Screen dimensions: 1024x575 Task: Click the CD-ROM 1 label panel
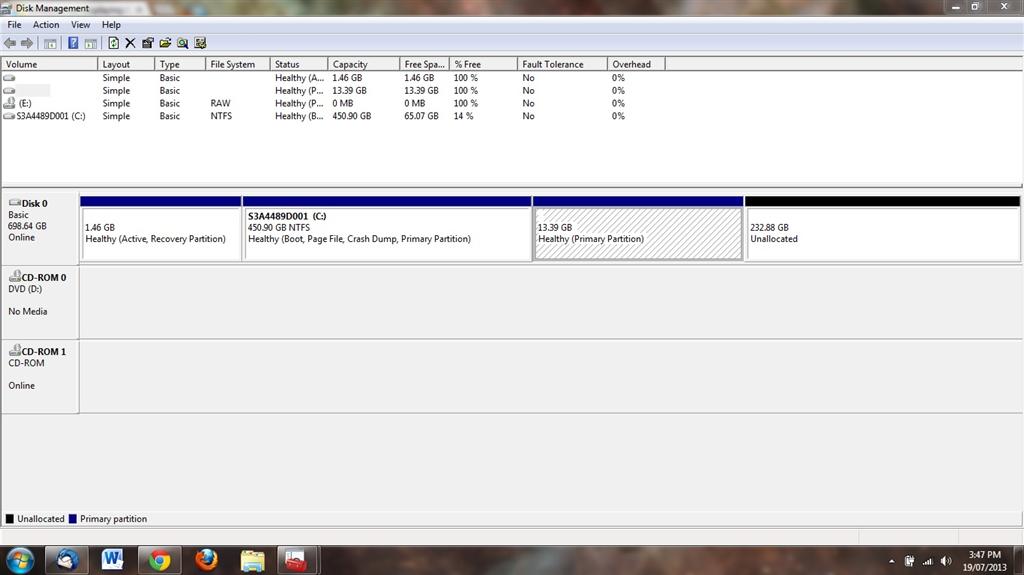coord(40,376)
